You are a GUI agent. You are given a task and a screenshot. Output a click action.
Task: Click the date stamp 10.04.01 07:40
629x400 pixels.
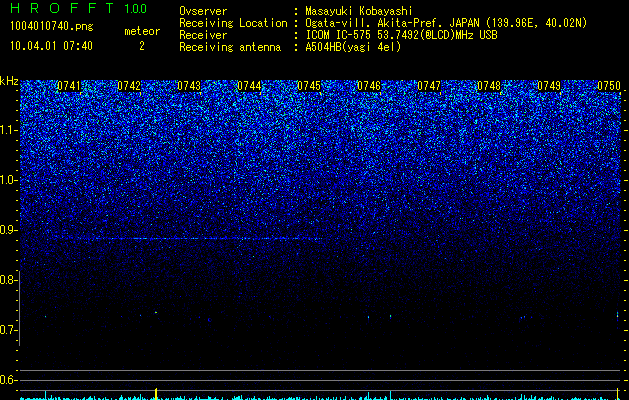[x=51, y=46]
